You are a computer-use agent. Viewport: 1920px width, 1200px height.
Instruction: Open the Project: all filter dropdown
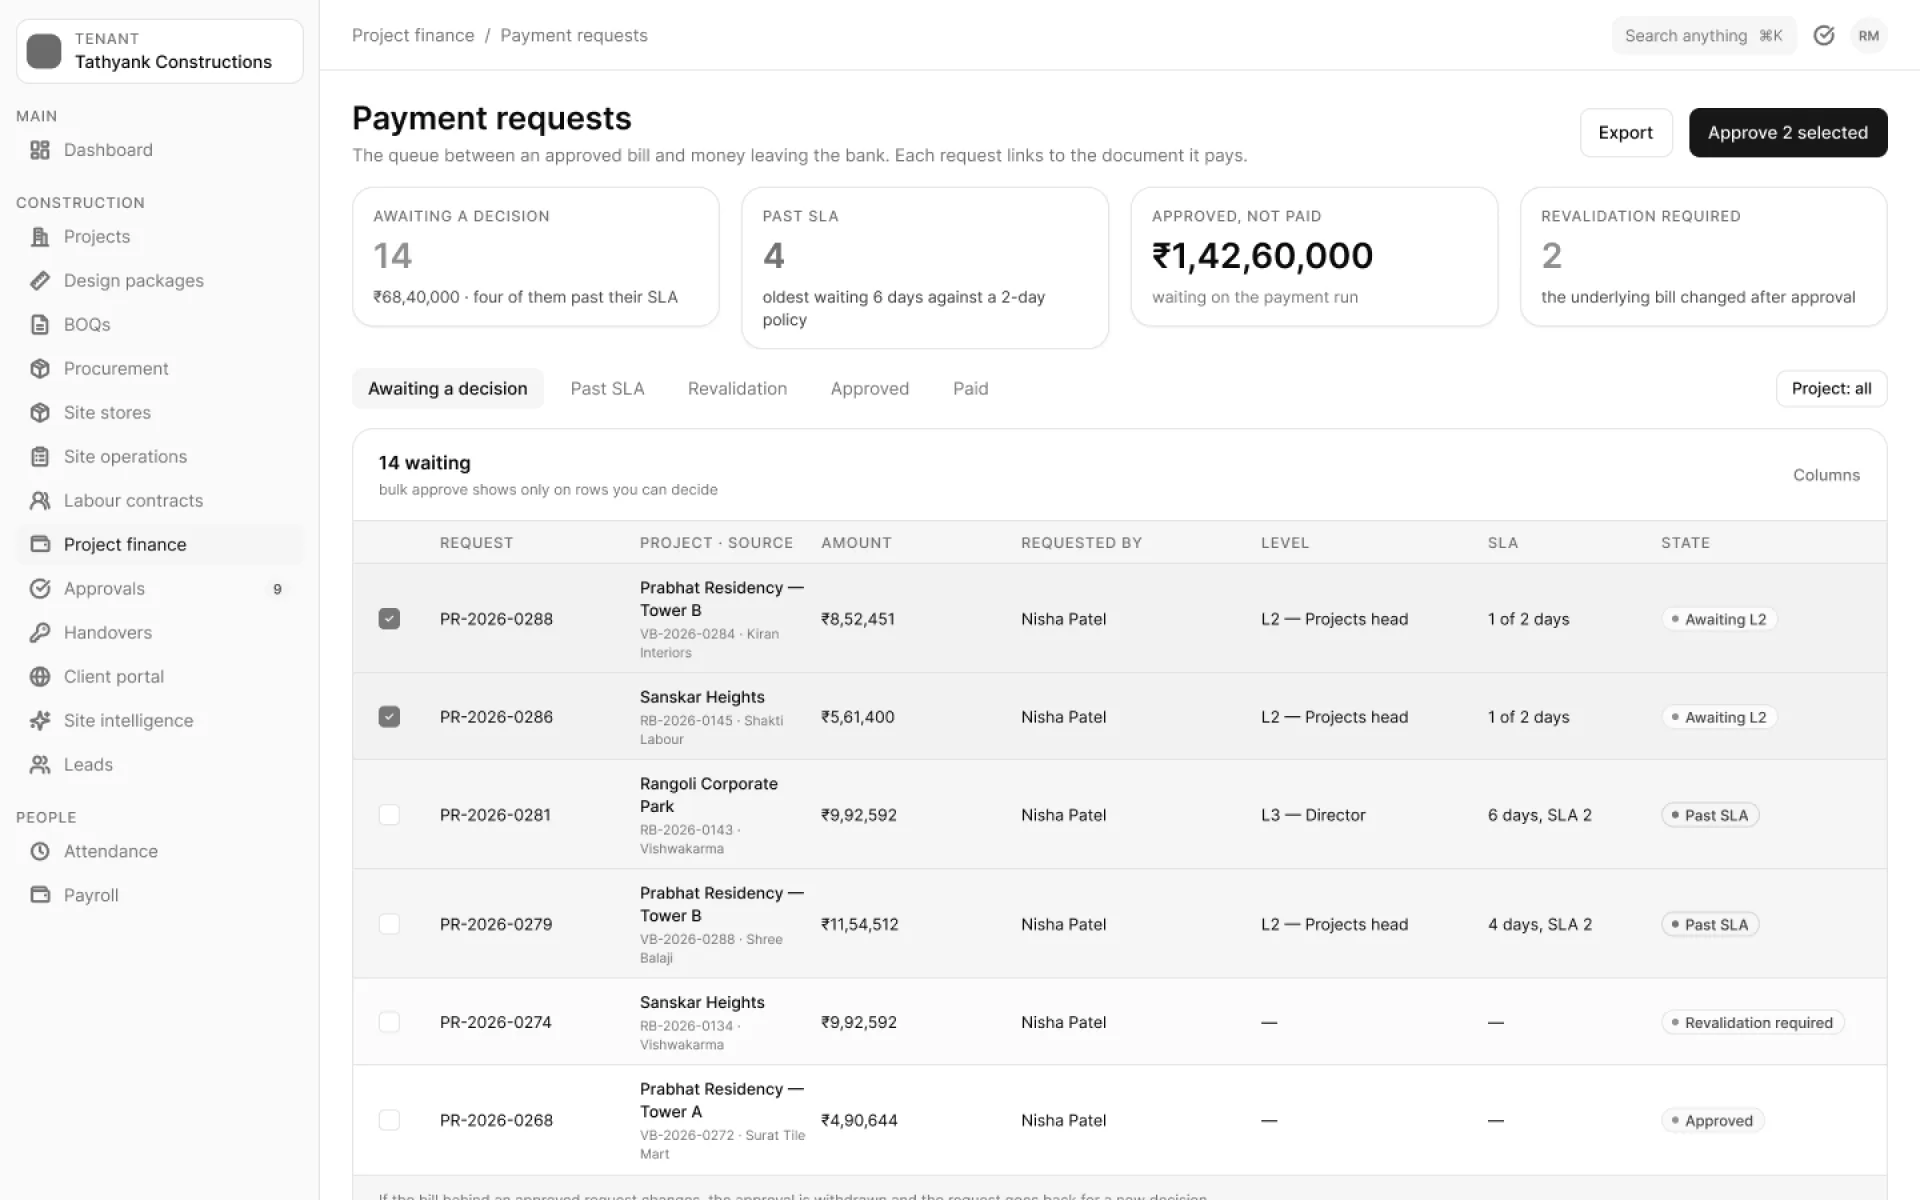pos(1831,389)
